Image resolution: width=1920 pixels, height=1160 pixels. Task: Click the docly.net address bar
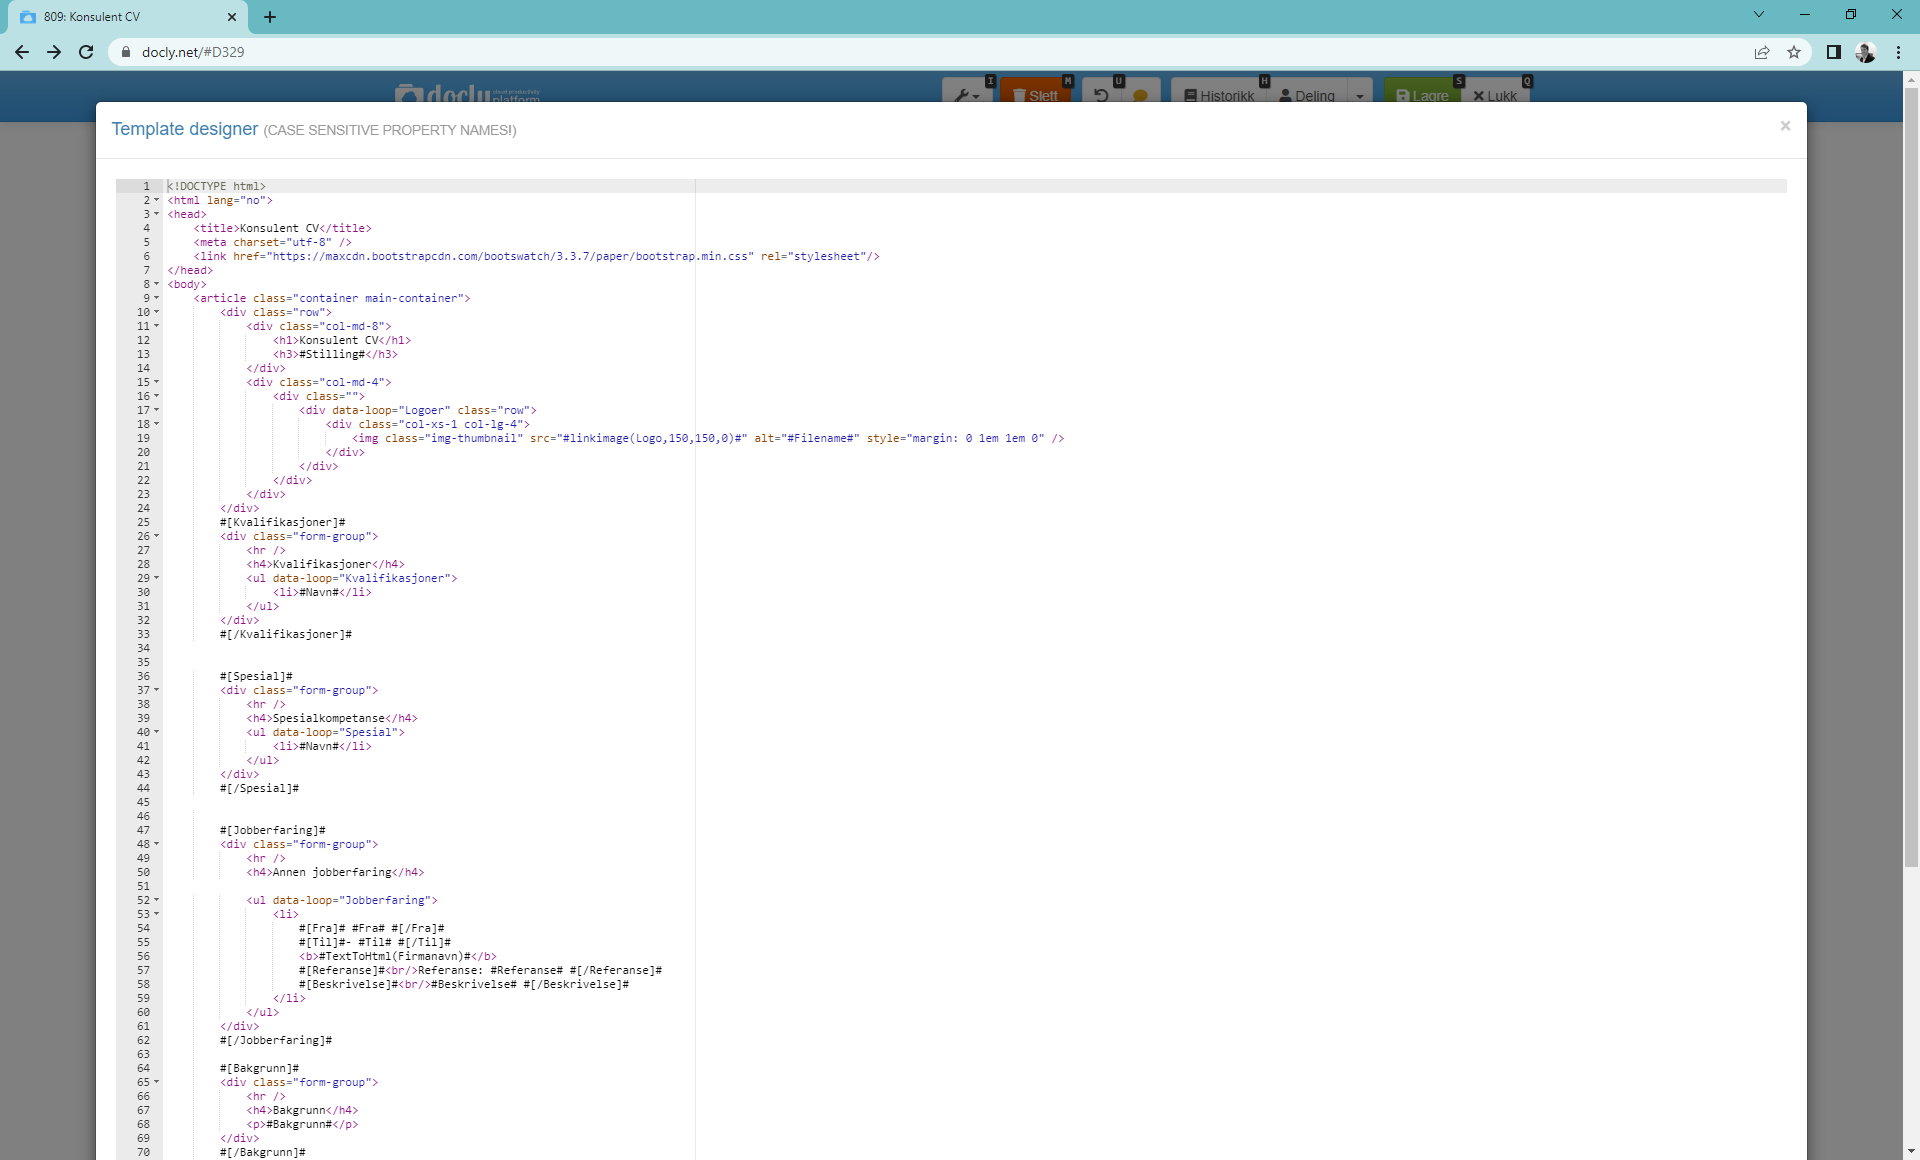click(x=930, y=52)
